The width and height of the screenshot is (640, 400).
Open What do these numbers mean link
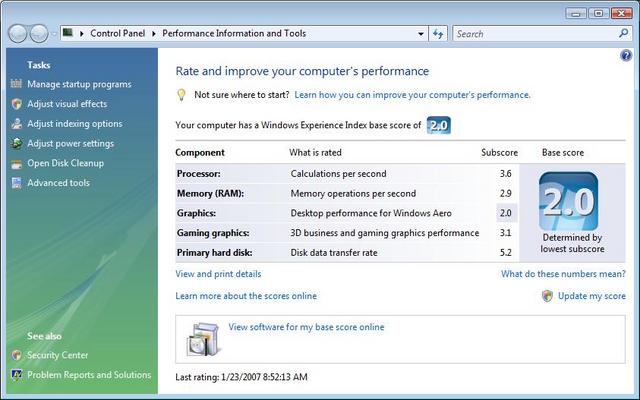click(563, 274)
